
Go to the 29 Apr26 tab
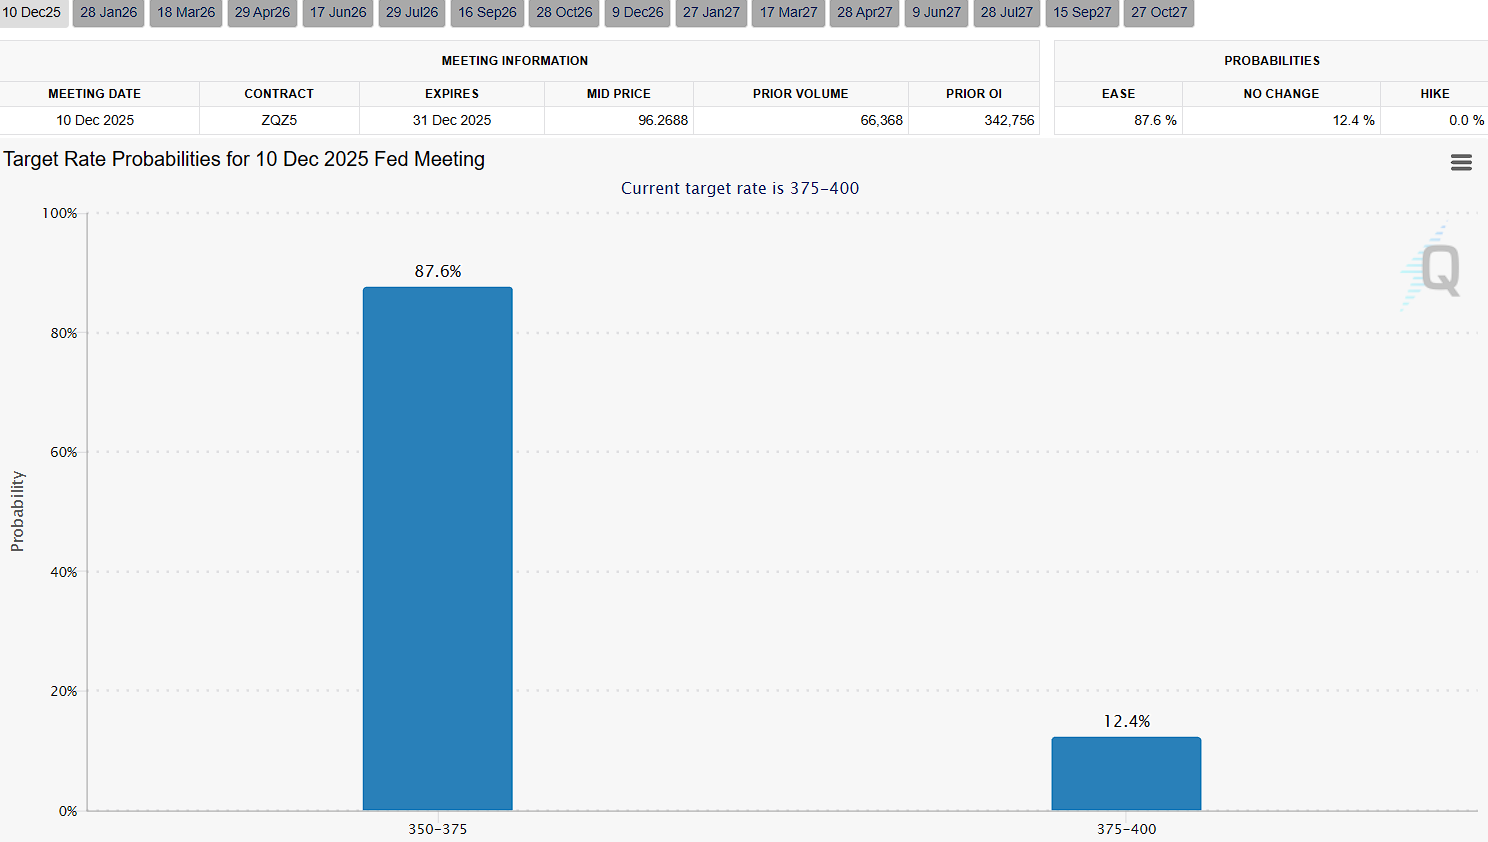point(262,13)
